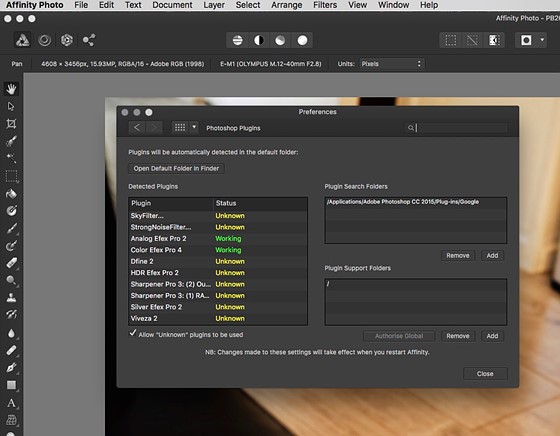Select the Flood Select wand tool

point(11,158)
